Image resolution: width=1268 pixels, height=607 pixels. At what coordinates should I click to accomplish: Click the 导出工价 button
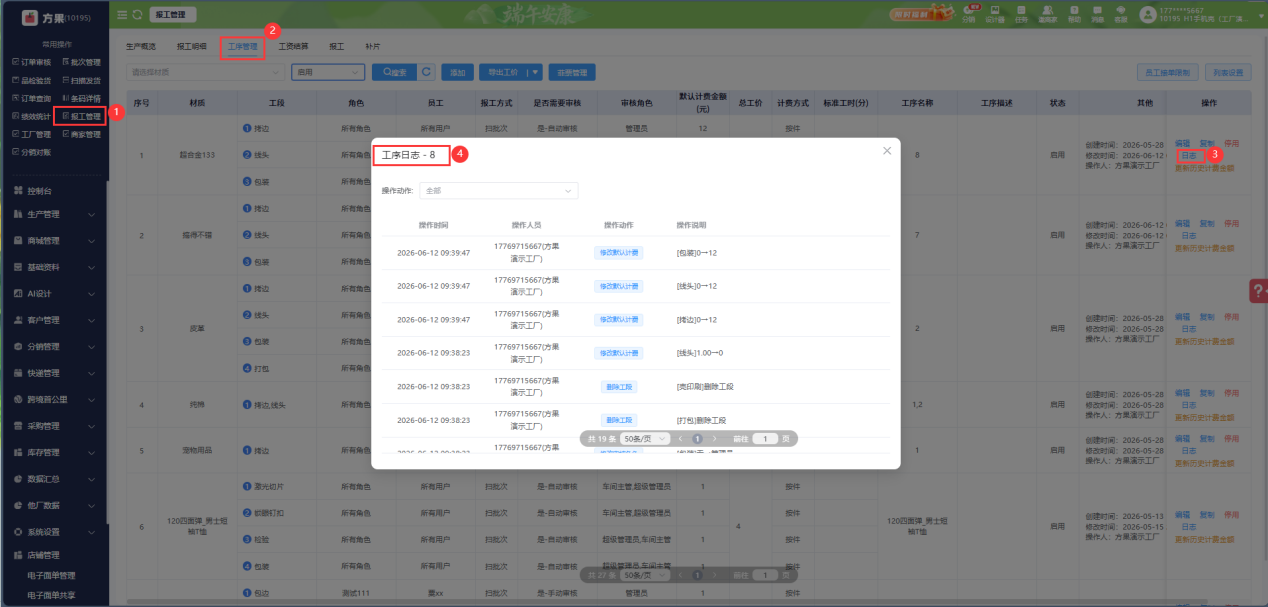502,72
